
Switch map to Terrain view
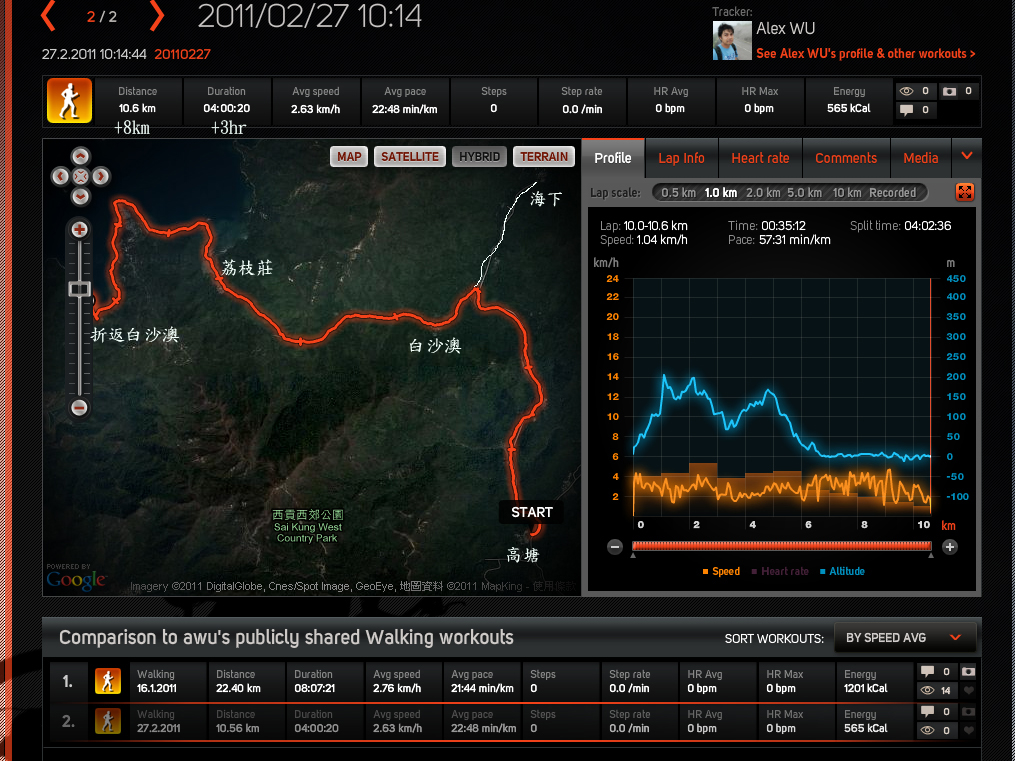544,157
